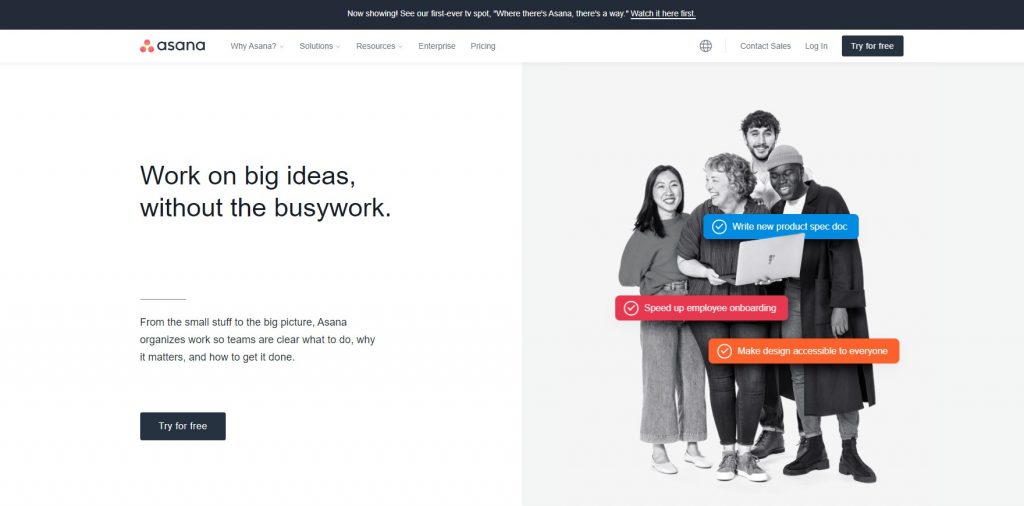
Task: Click checkmark on Write new product spec doc
Action: [x=719, y=227]
